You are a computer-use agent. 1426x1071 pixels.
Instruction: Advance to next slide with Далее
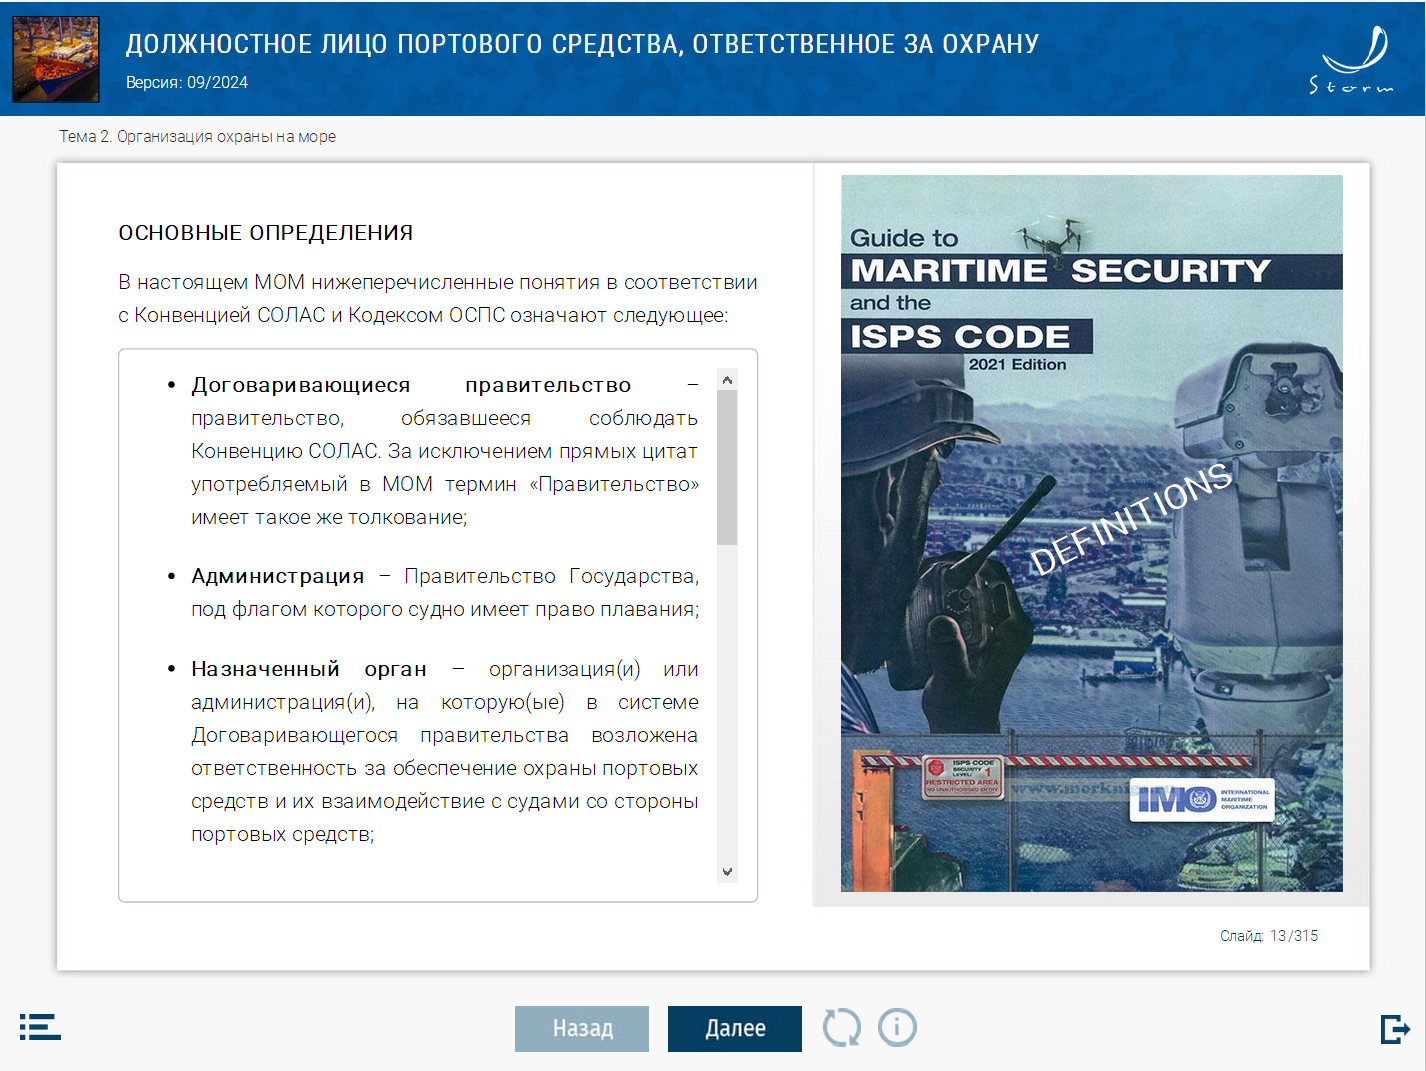[x=735, y=1028]
